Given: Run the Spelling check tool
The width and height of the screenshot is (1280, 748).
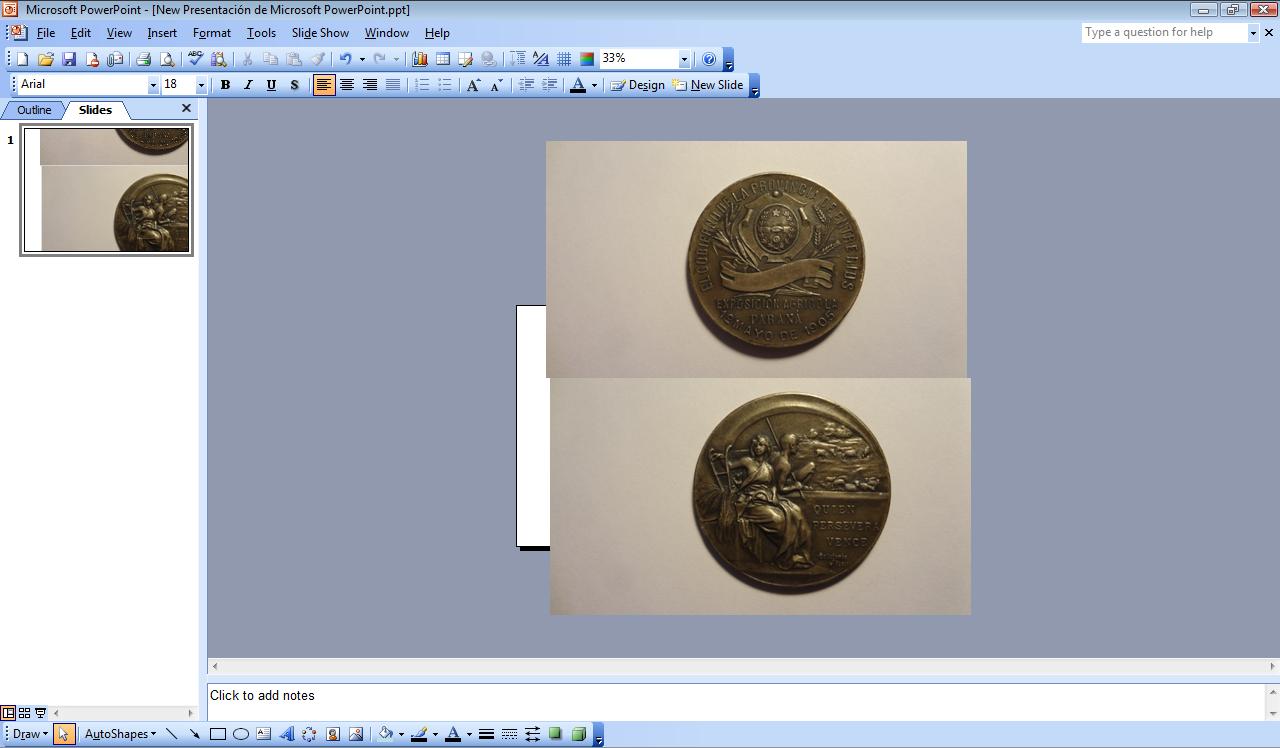Looking at the screenshot, I should pos(195,59).
